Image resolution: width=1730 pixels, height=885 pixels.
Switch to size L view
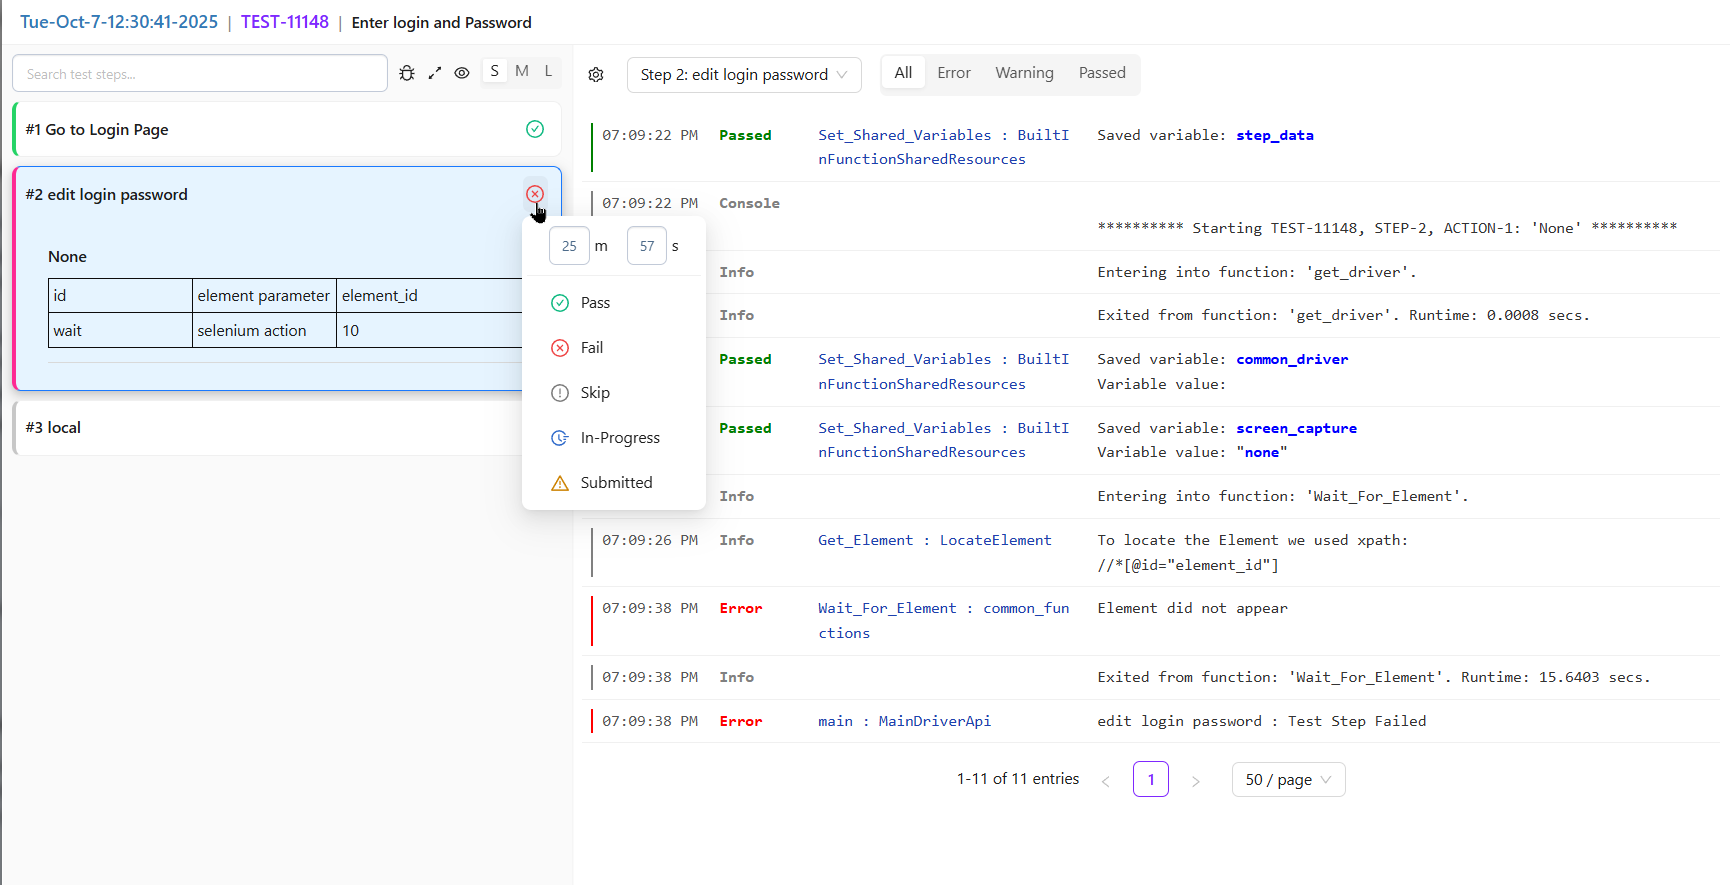[548, 71]
